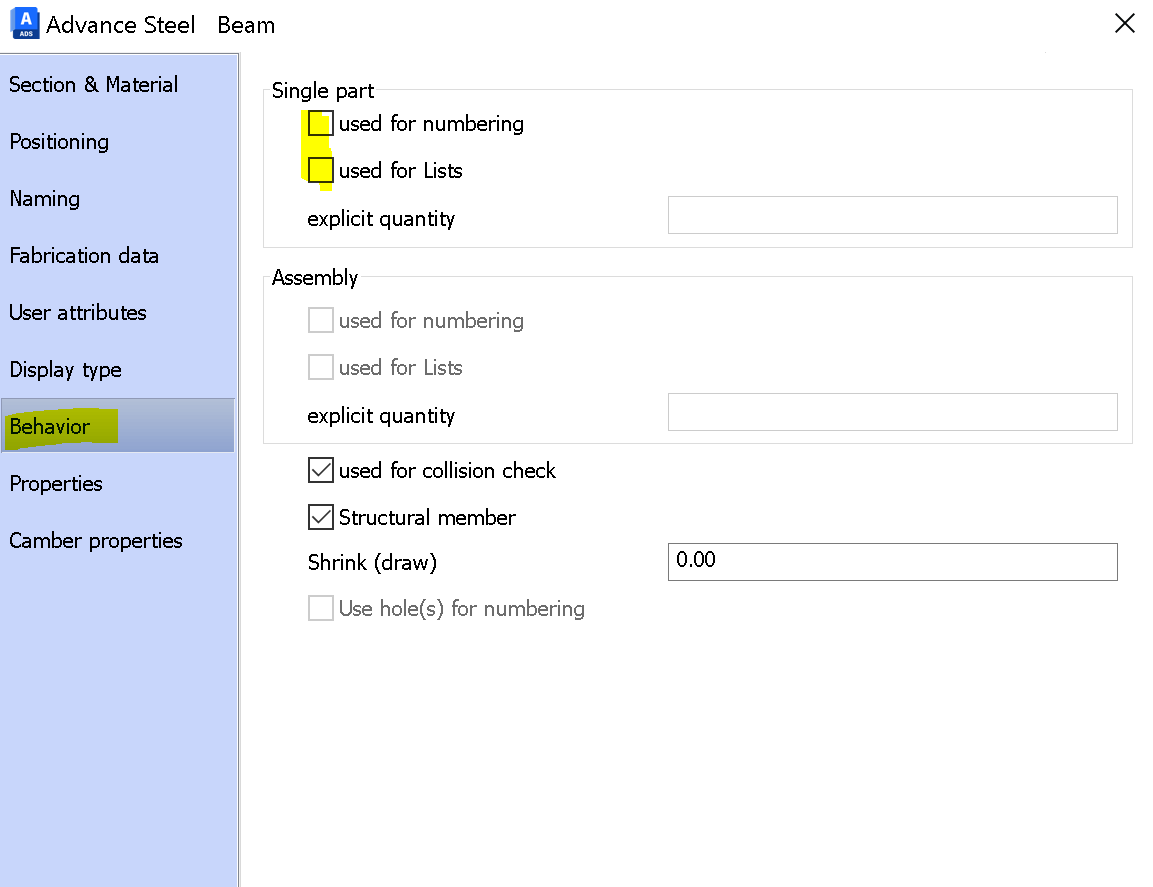Select the Naming tab
Image resolution: width=1153 pixels, height=887 pixels.
[x=45, y=199]
